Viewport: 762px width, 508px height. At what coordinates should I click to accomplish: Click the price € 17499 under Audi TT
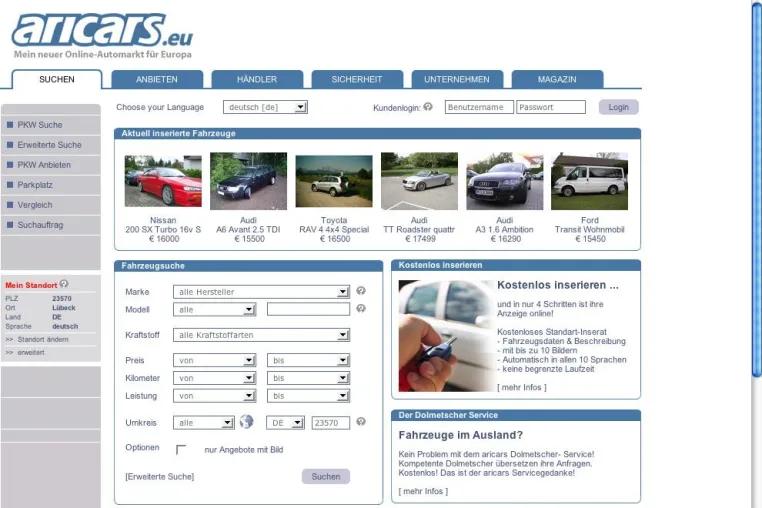point(420,239)
